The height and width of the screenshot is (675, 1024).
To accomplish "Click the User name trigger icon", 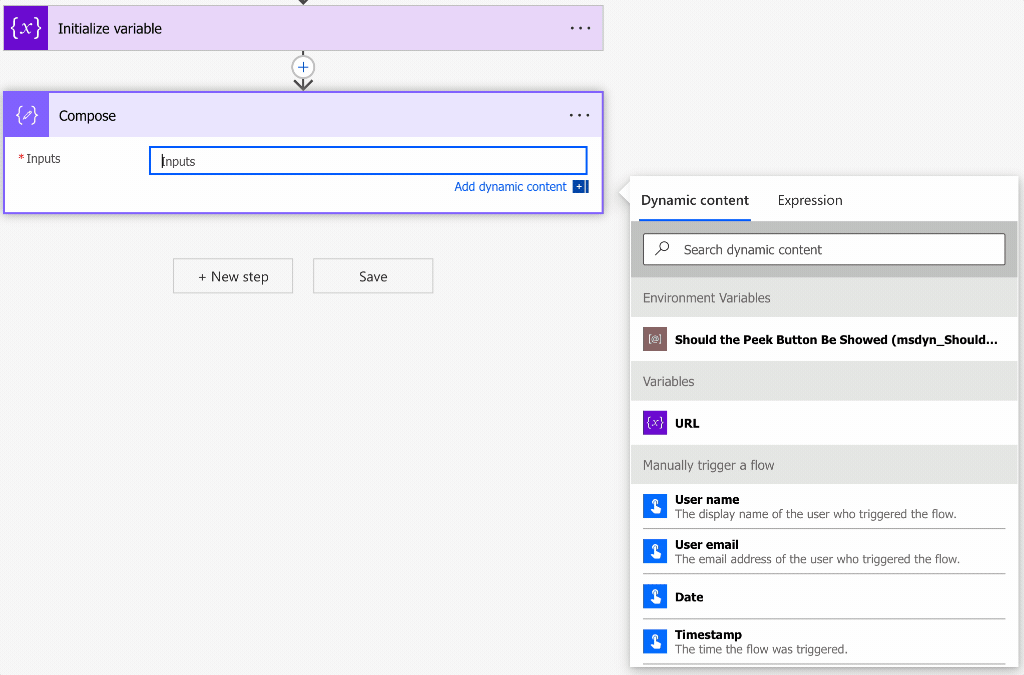I will coord(655,506).
